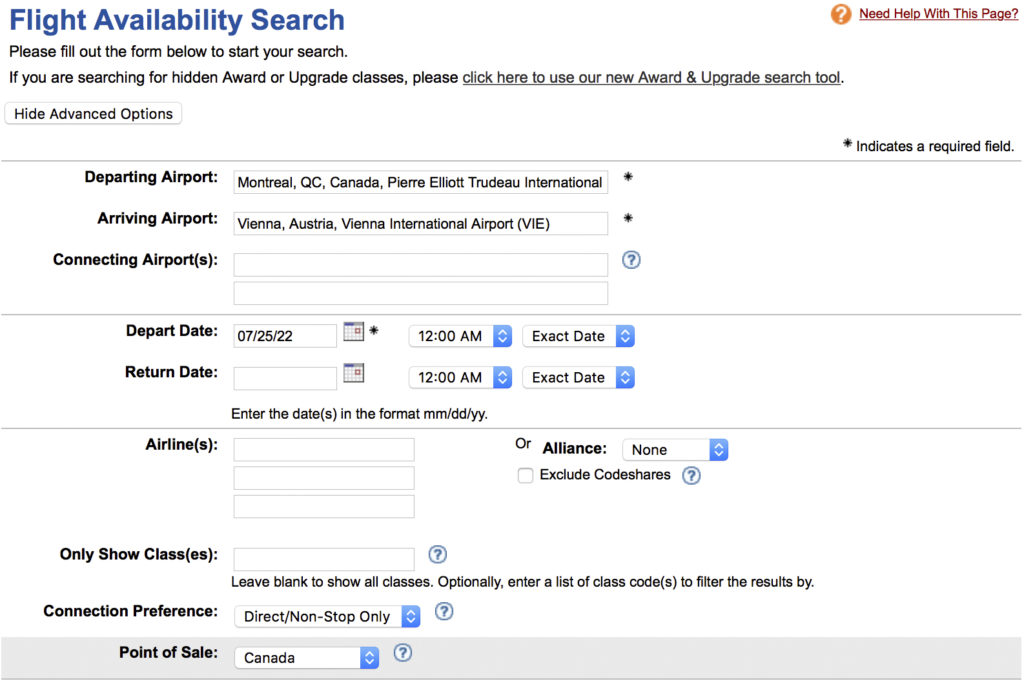Click help icon next to Point of Sale
Screen dimensions: 1024x681
click(x=403, y=653)
